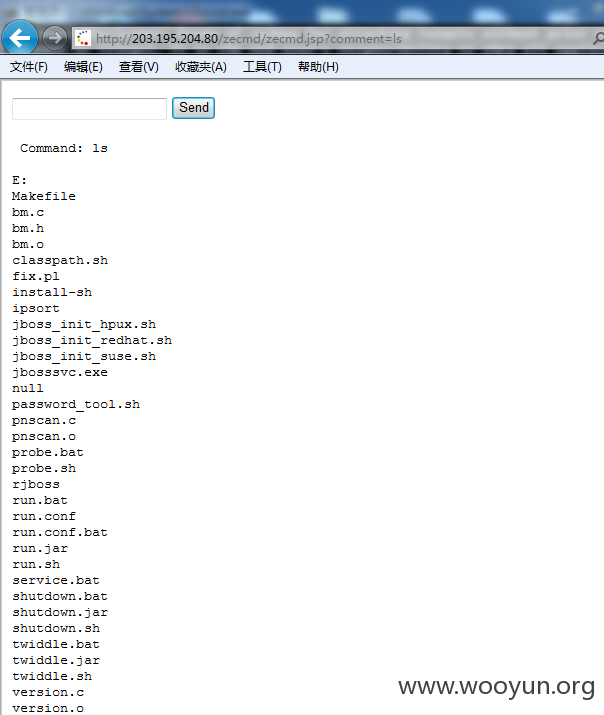Image resolution: width=604 pixels, height=715 pixels.
Task: Click the 'bm.h' file name
Action: tap(28, 228)
